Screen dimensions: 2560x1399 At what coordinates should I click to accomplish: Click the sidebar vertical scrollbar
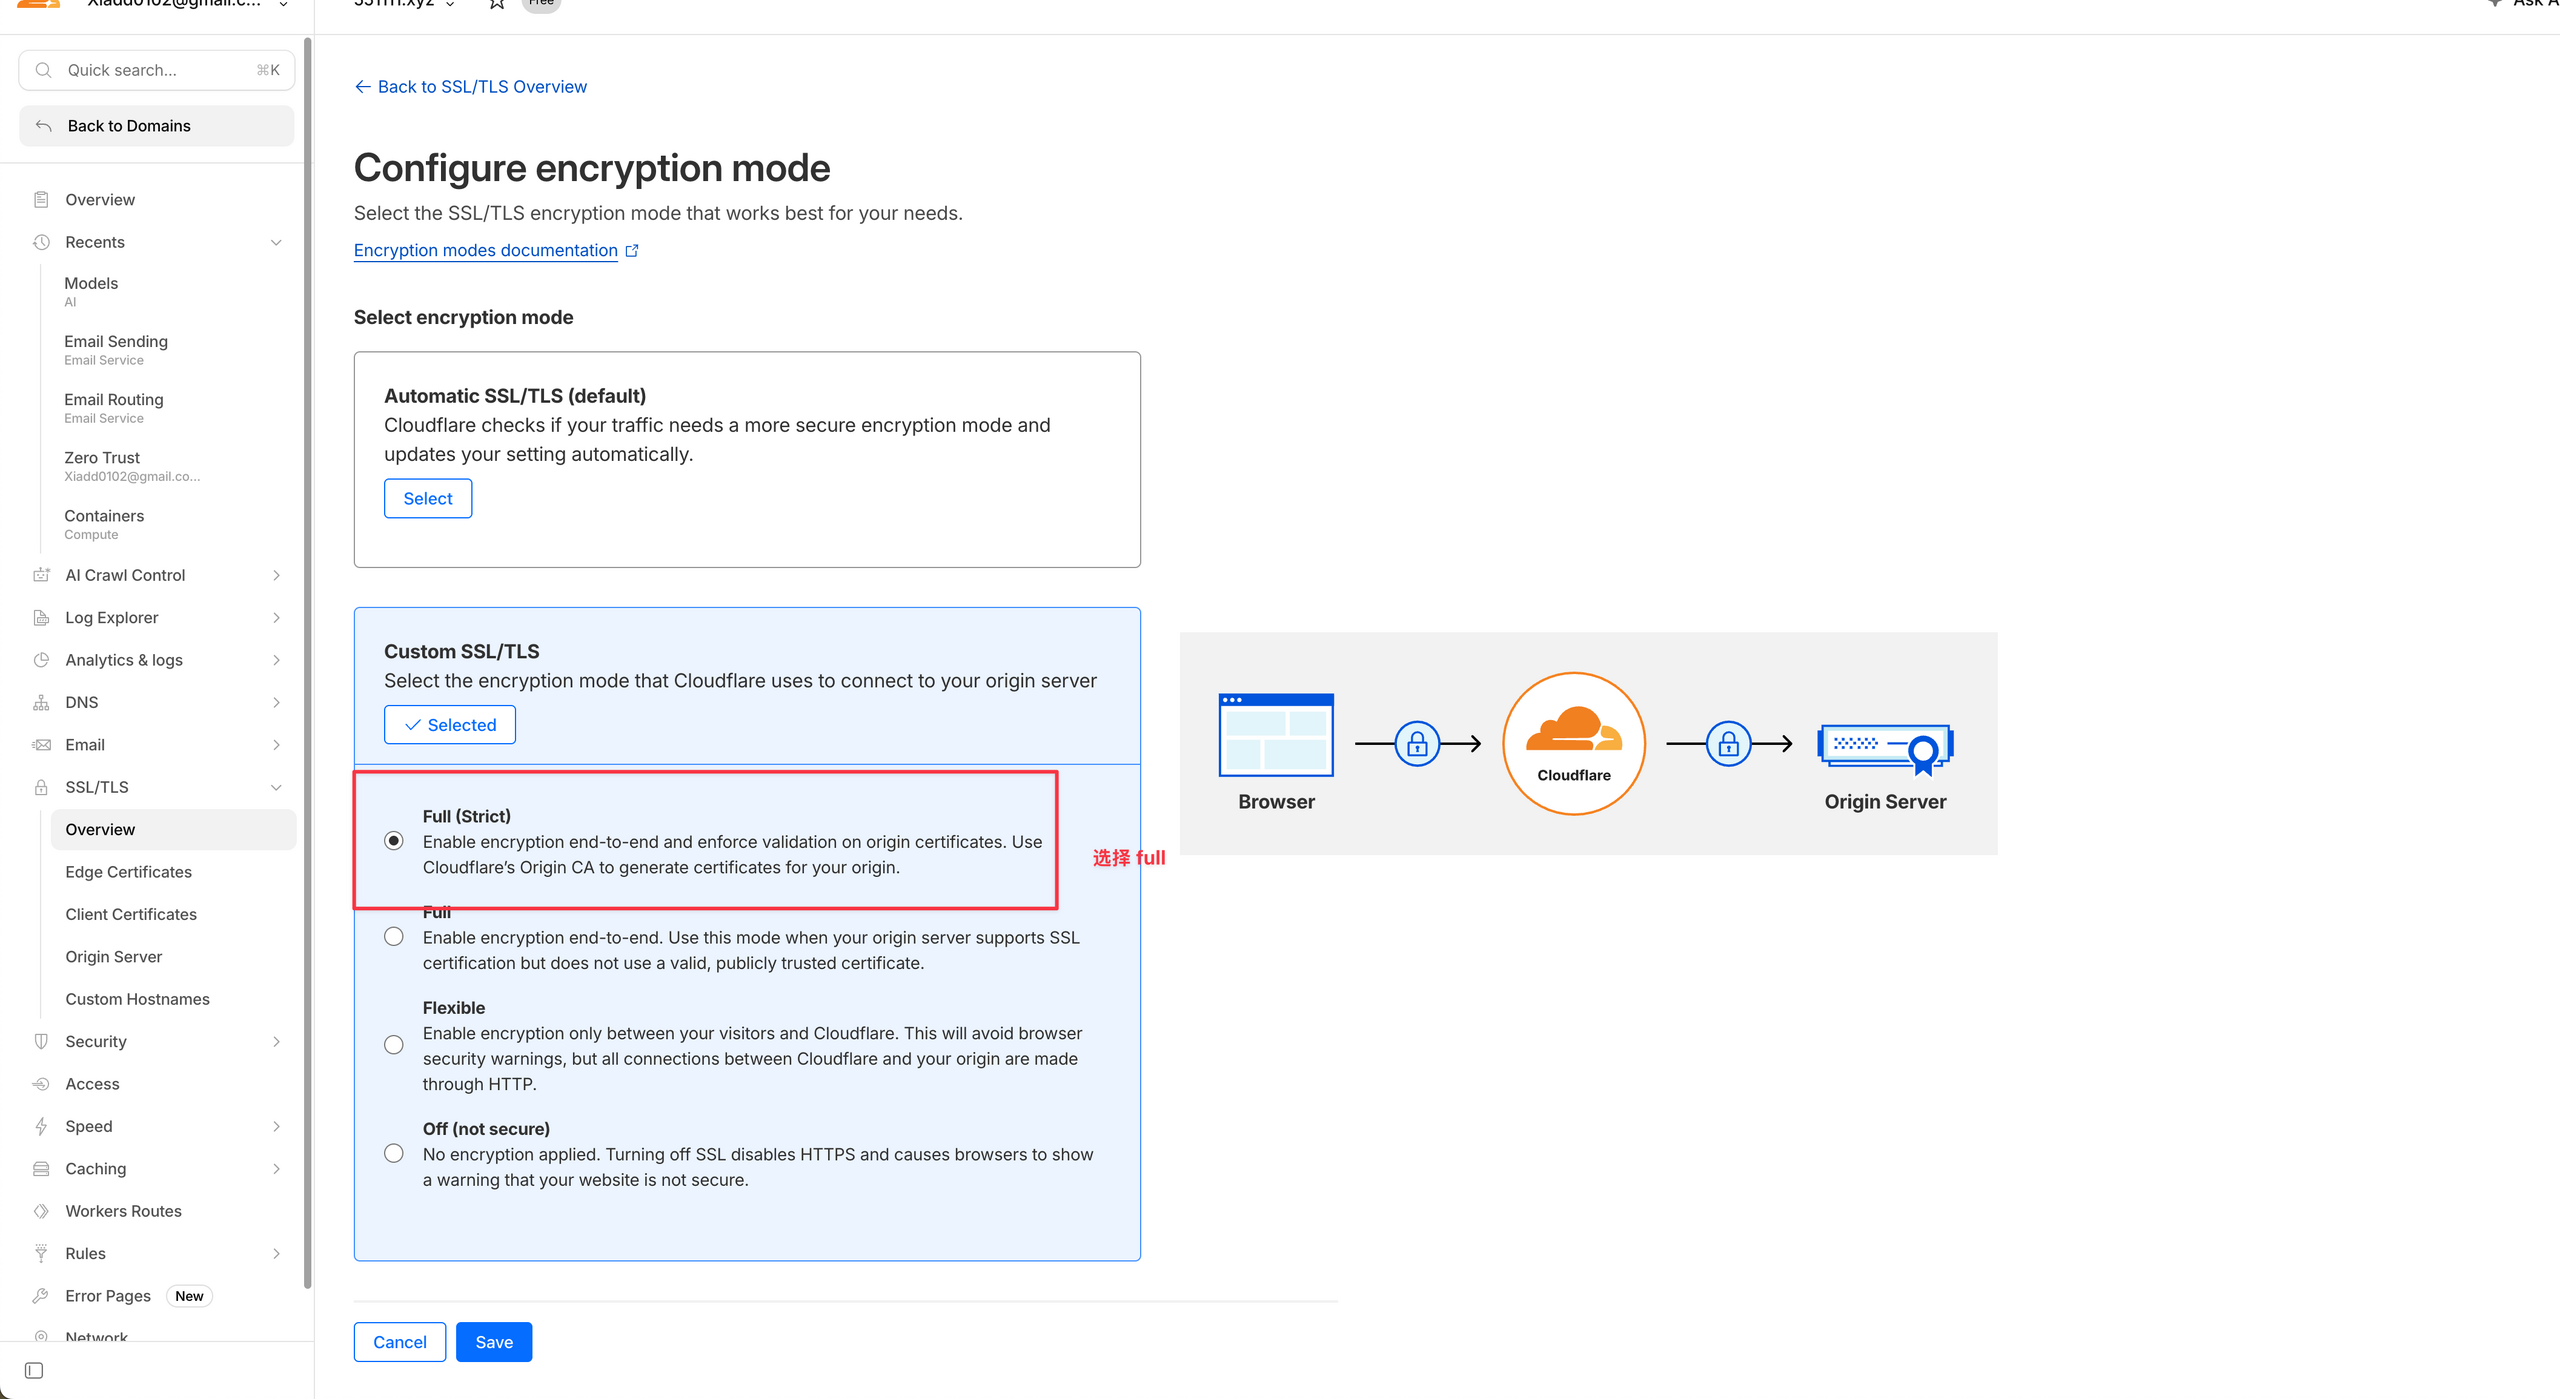click(307, 660)
